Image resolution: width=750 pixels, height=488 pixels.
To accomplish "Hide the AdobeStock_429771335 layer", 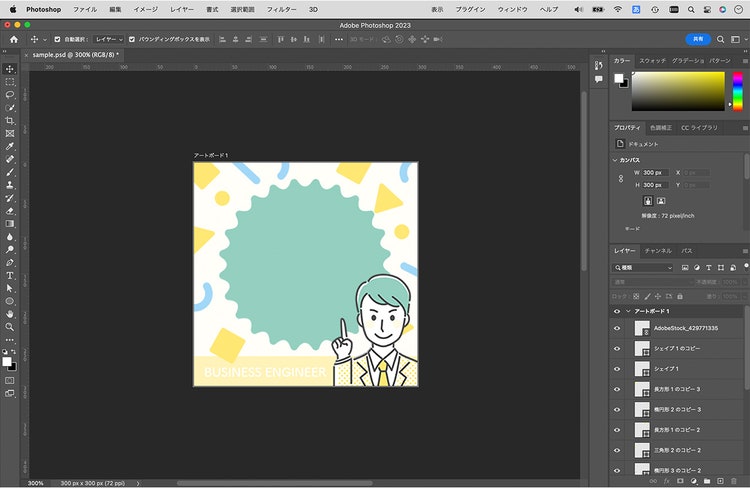I will coord(617,328).
